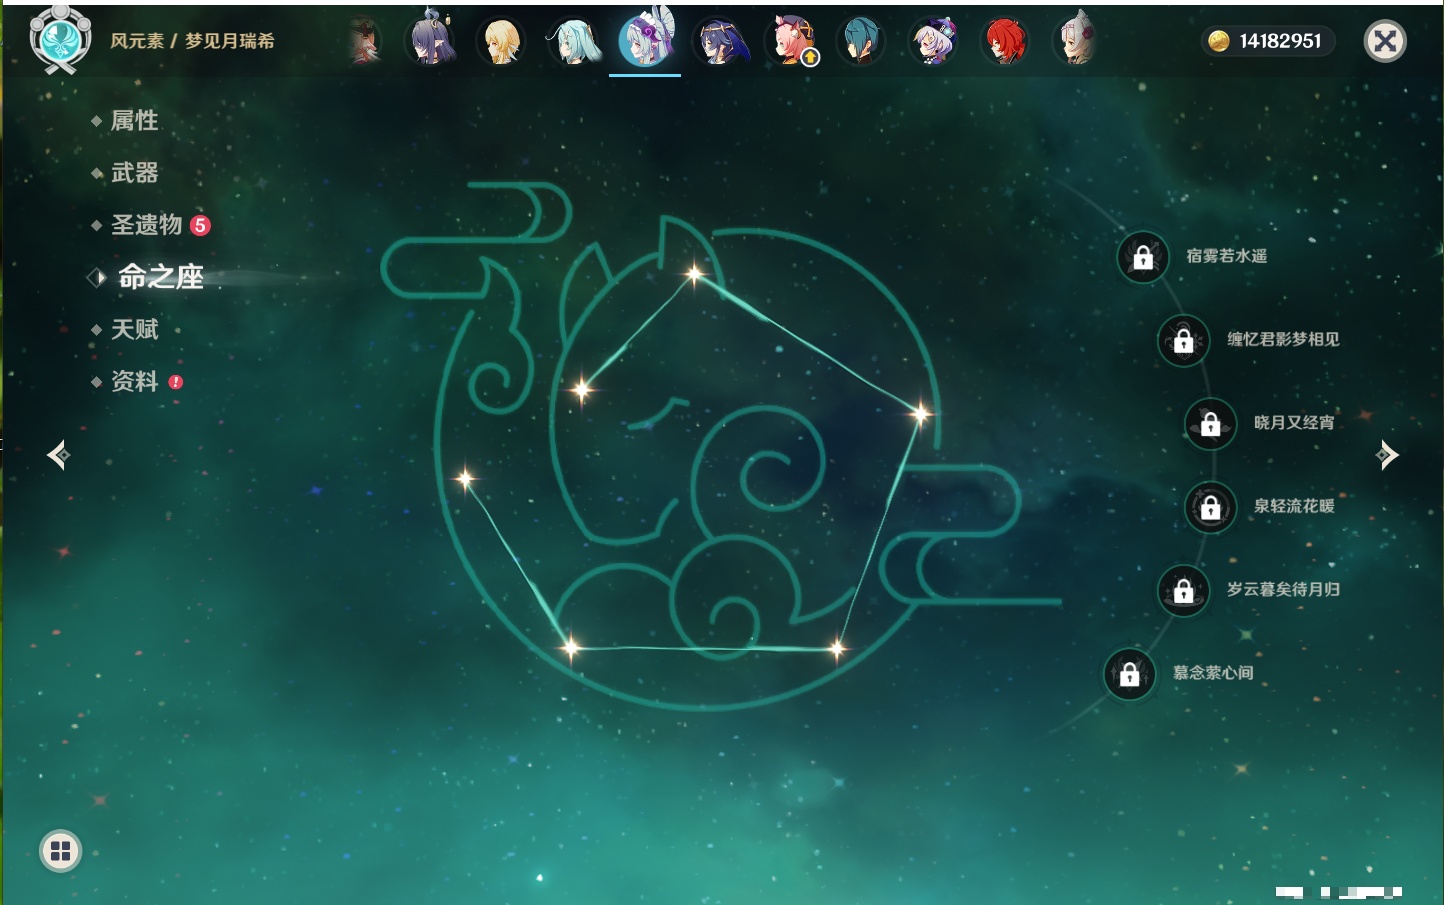1444x905 pixels.
Task: Close the character screen with the X button
Action: [x=1385, y=41]
